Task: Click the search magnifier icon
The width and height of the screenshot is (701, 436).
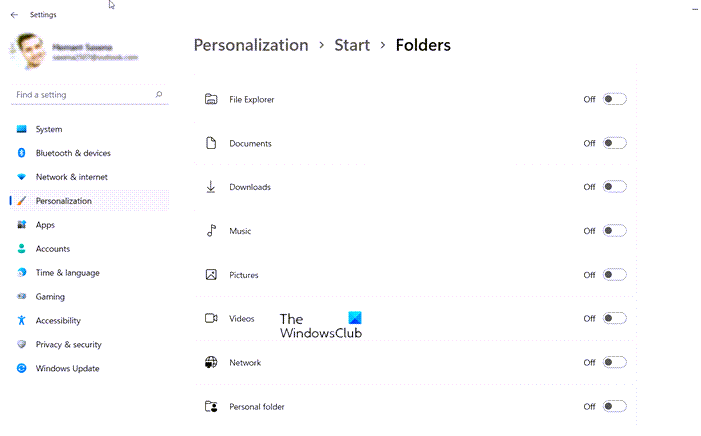Action: 159,95
